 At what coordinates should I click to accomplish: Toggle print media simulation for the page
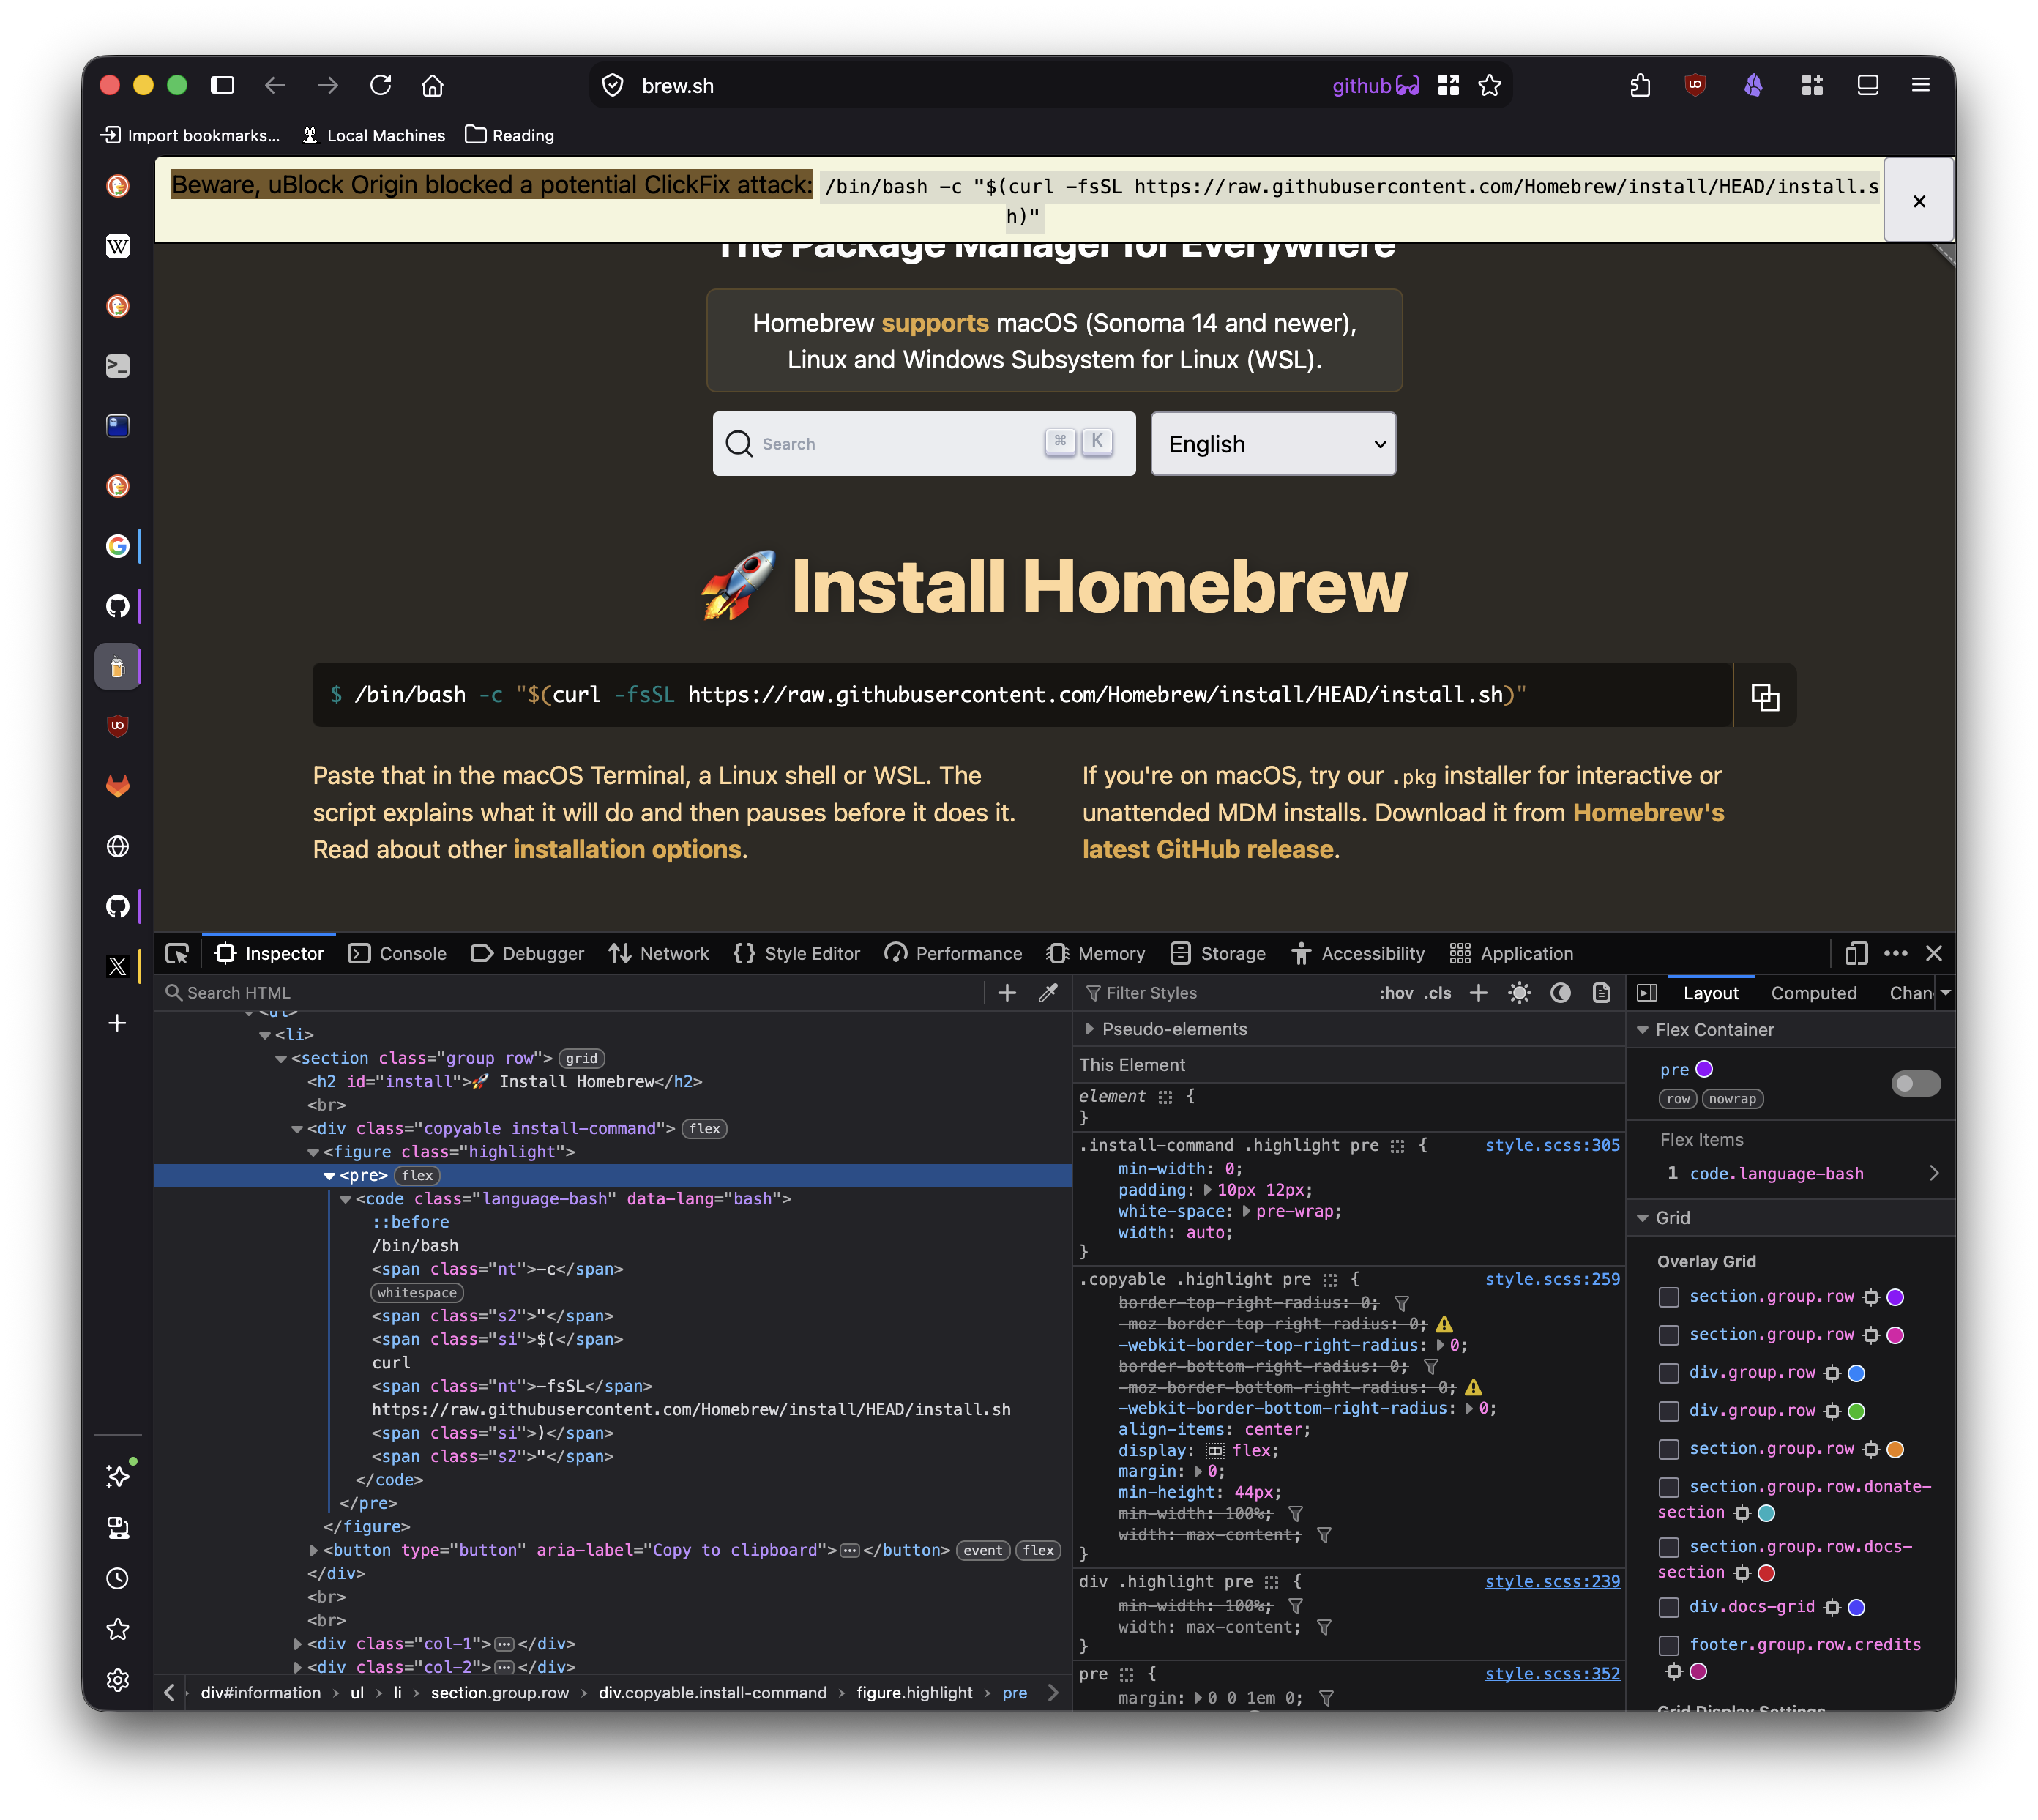coord(1601,993)
